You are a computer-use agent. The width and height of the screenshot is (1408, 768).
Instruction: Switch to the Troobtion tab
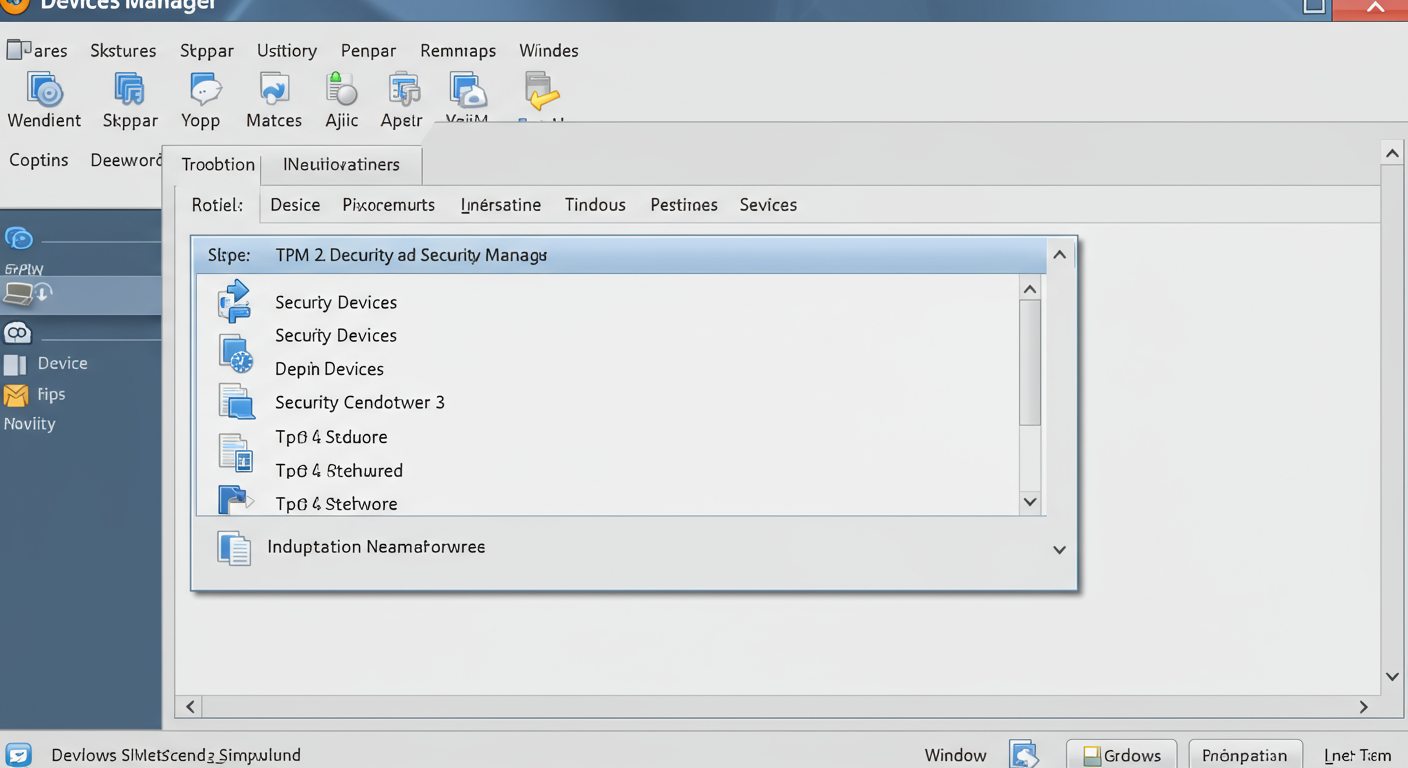pyautogui.click(x=218, y=165)
